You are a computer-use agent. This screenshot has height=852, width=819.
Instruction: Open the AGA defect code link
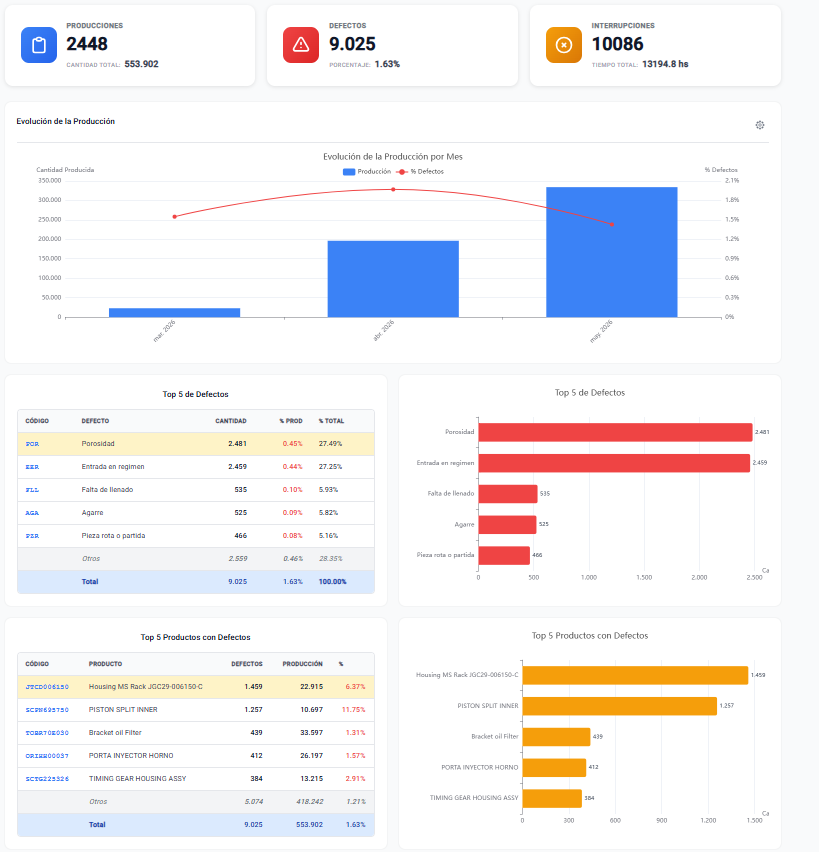[32, 513]
